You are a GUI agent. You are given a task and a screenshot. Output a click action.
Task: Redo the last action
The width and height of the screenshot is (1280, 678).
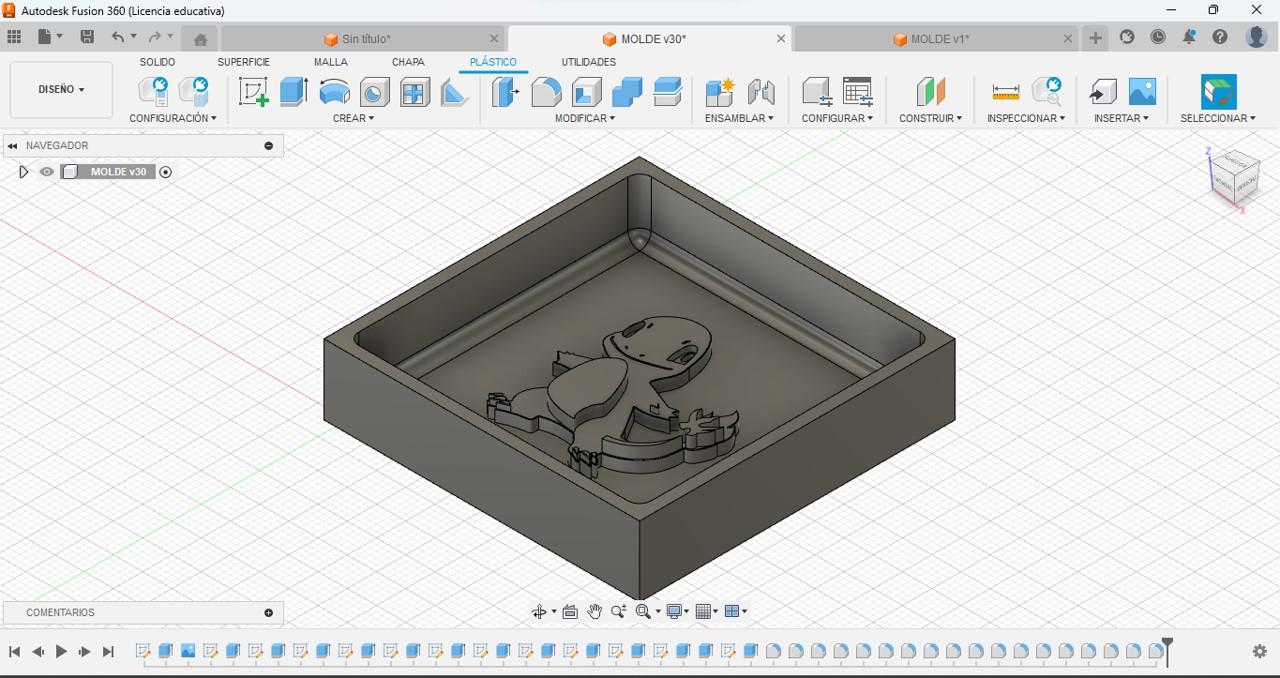coord(155,37)
